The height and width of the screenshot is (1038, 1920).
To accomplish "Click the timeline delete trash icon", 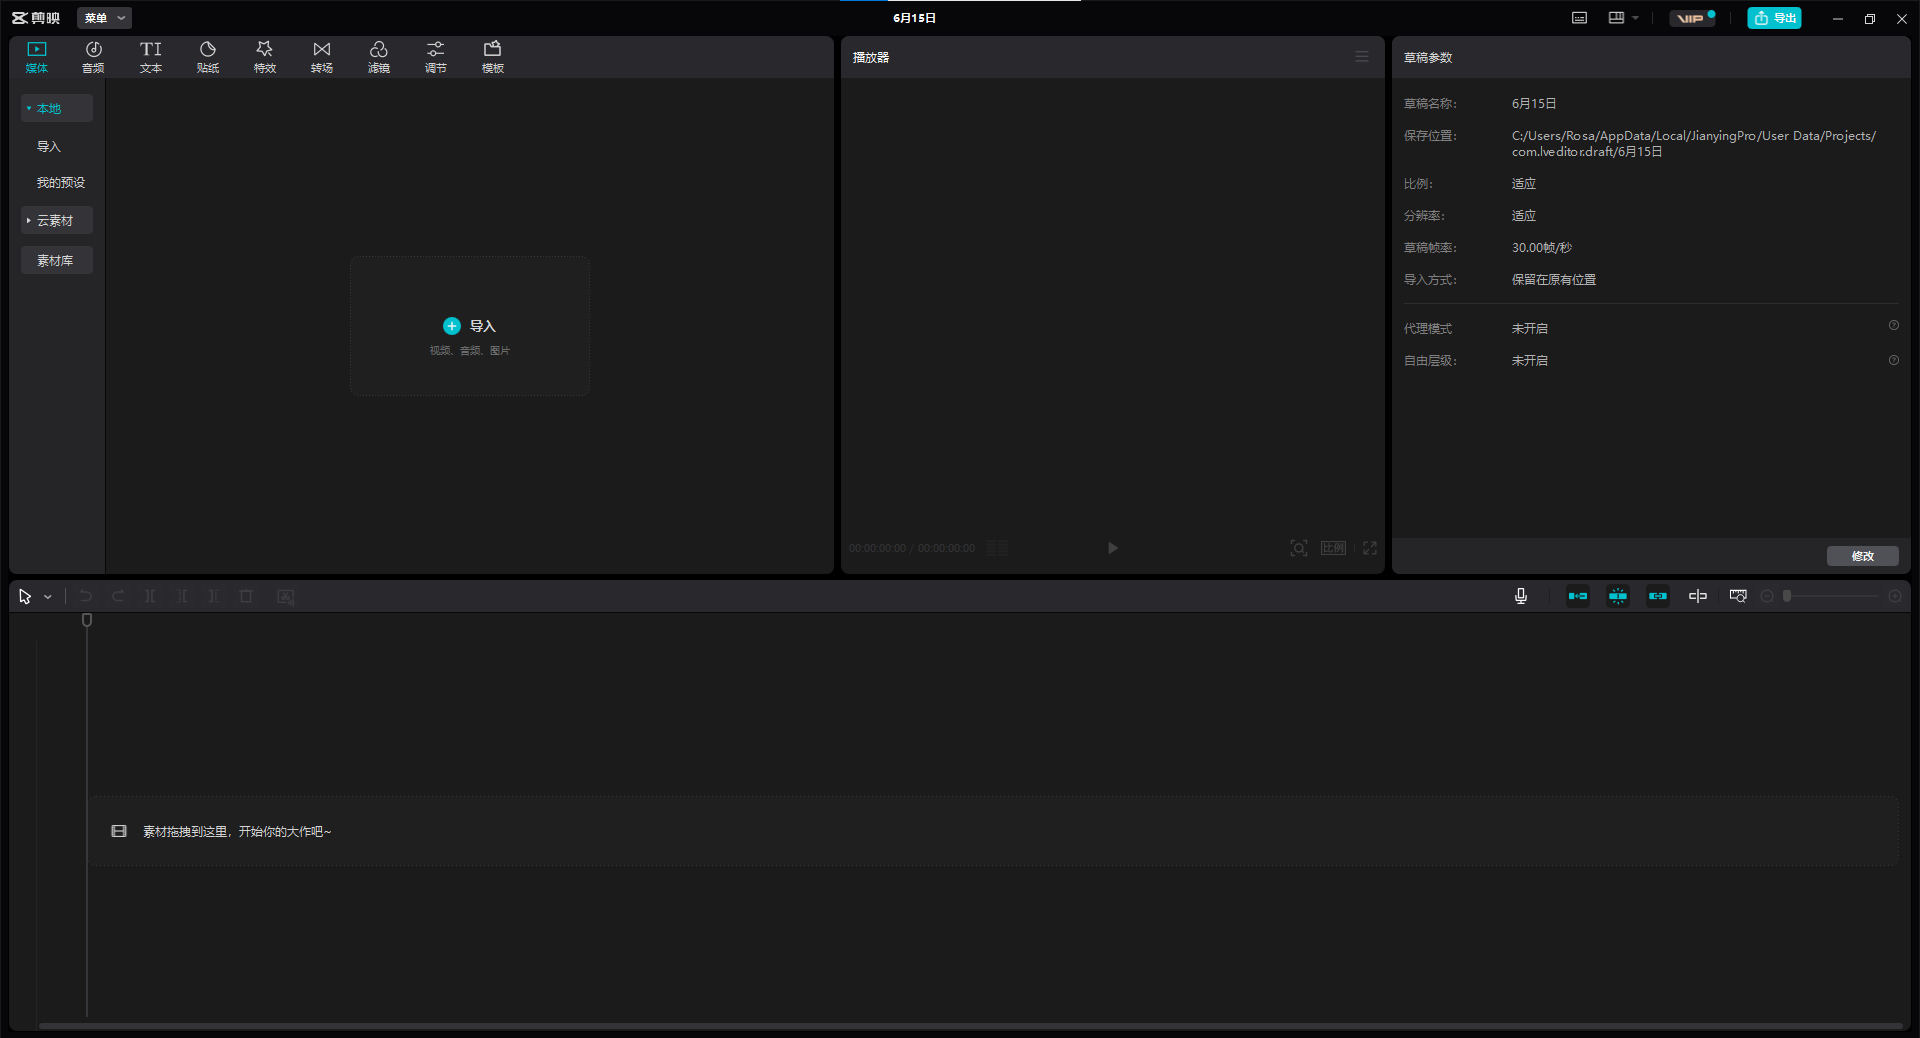I will [x=246, y=596].
